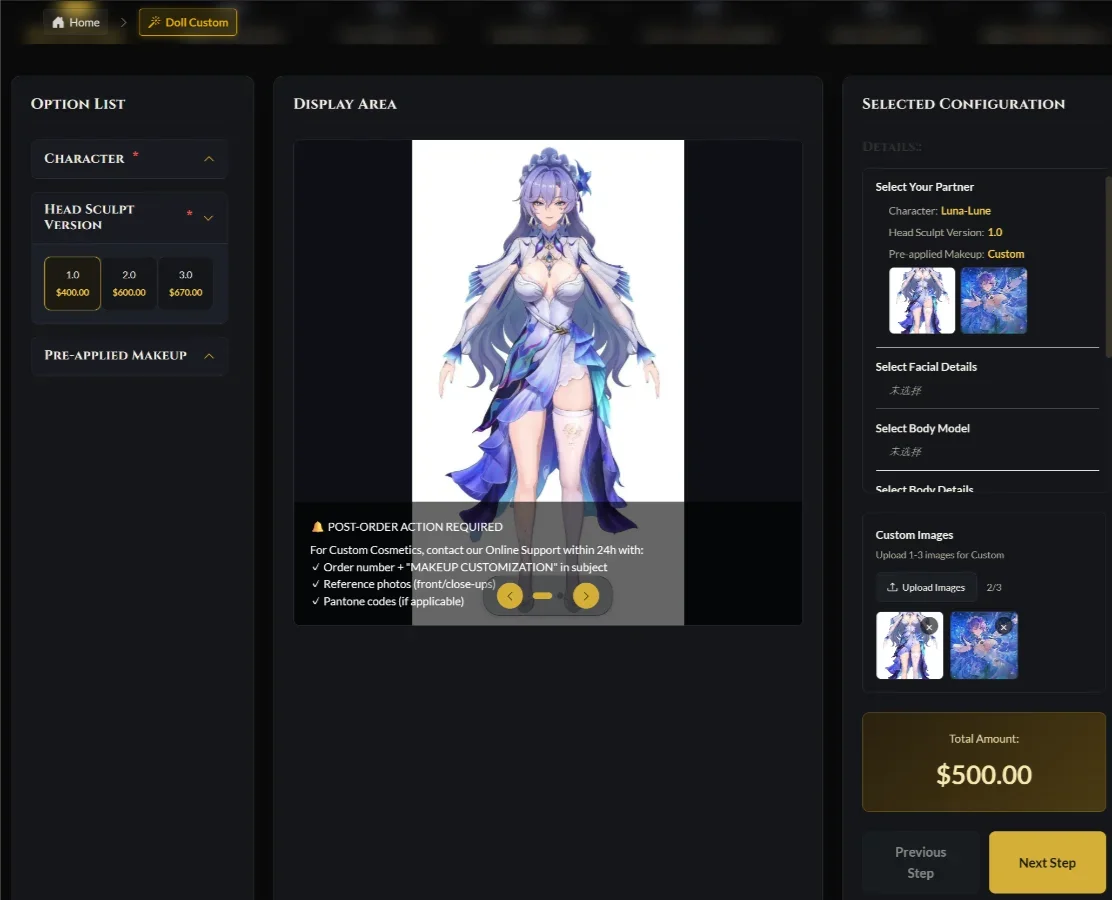Remove the second uploaded custom image
The image size is (1112, 900).
1003,625
